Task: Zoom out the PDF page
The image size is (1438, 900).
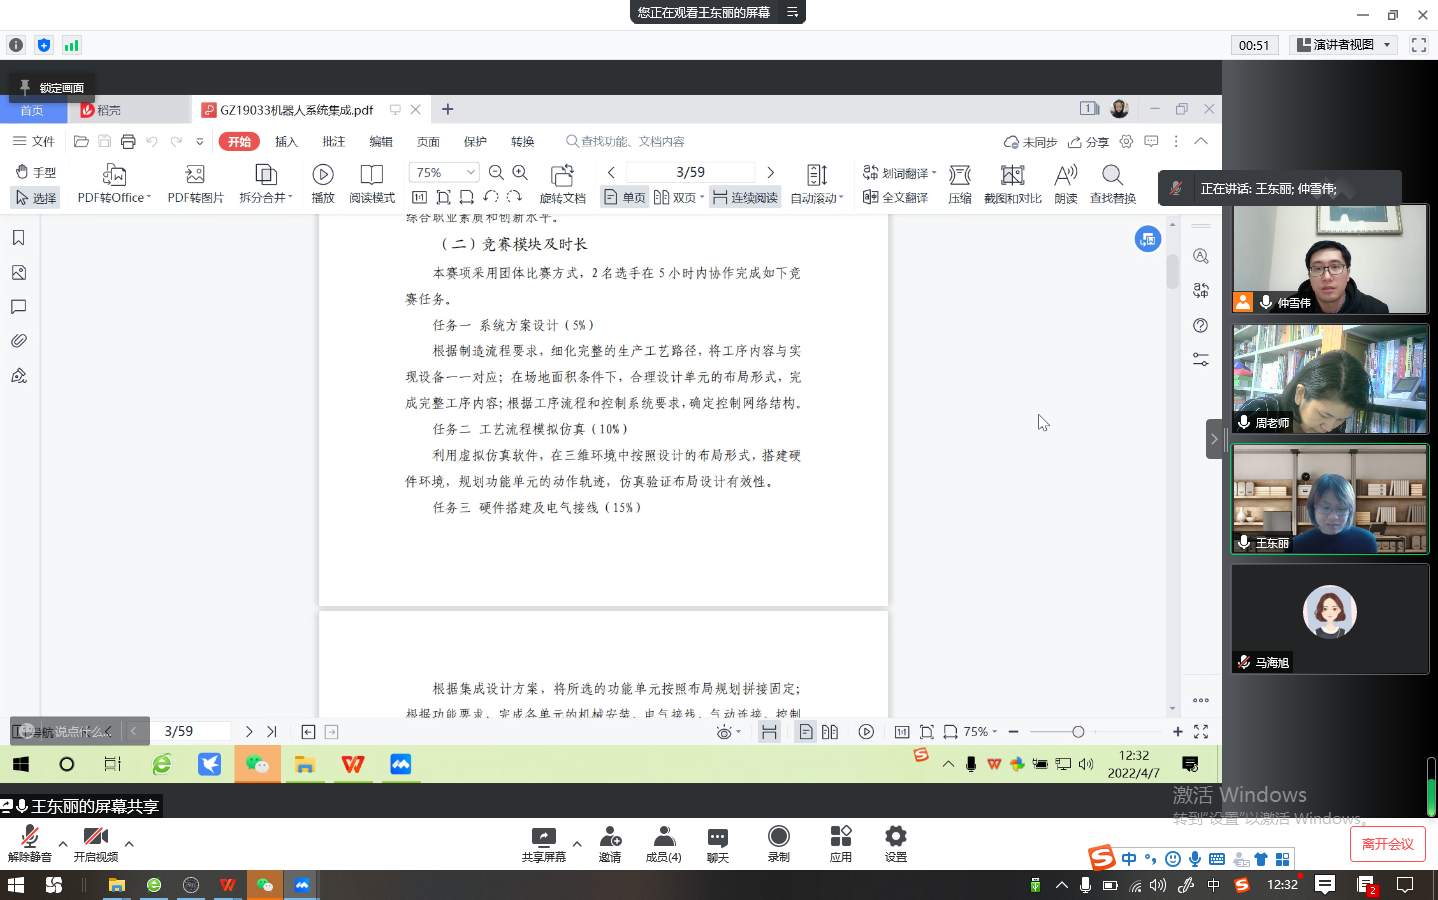Action: coord(496,172)
